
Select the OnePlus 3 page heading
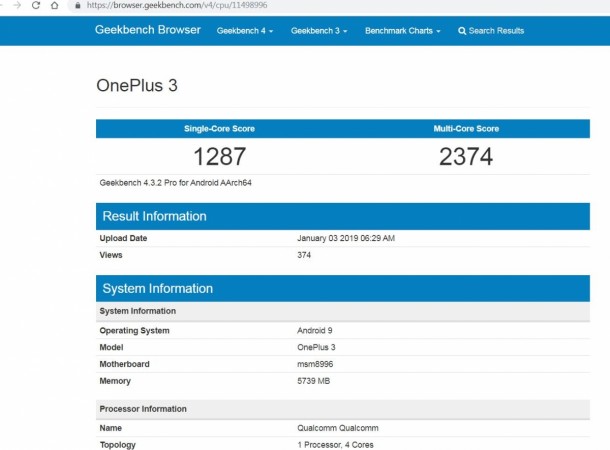137,86
